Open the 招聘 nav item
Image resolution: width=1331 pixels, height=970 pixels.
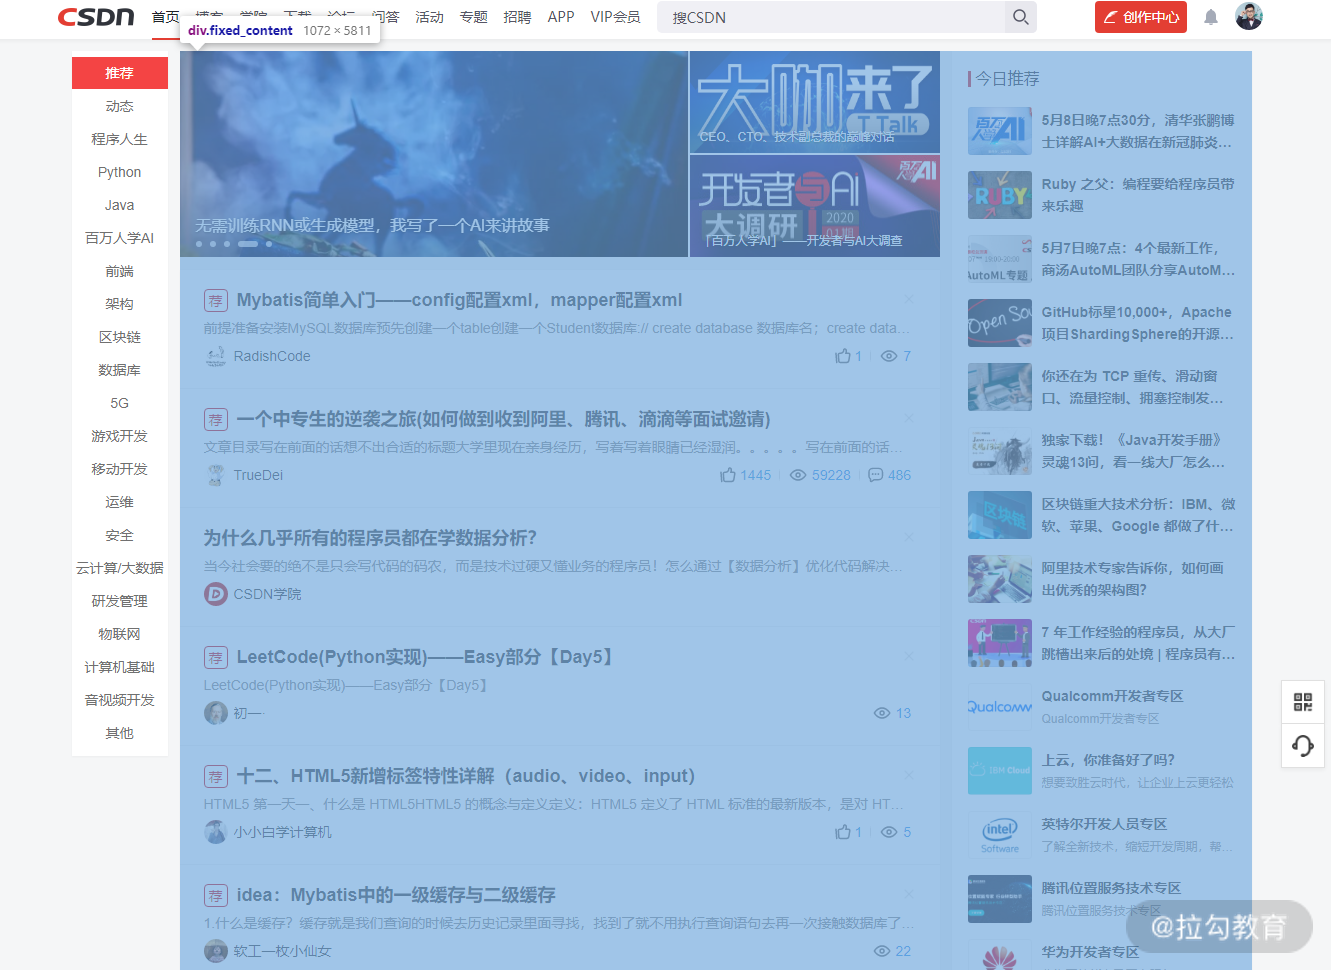point(517,17)
